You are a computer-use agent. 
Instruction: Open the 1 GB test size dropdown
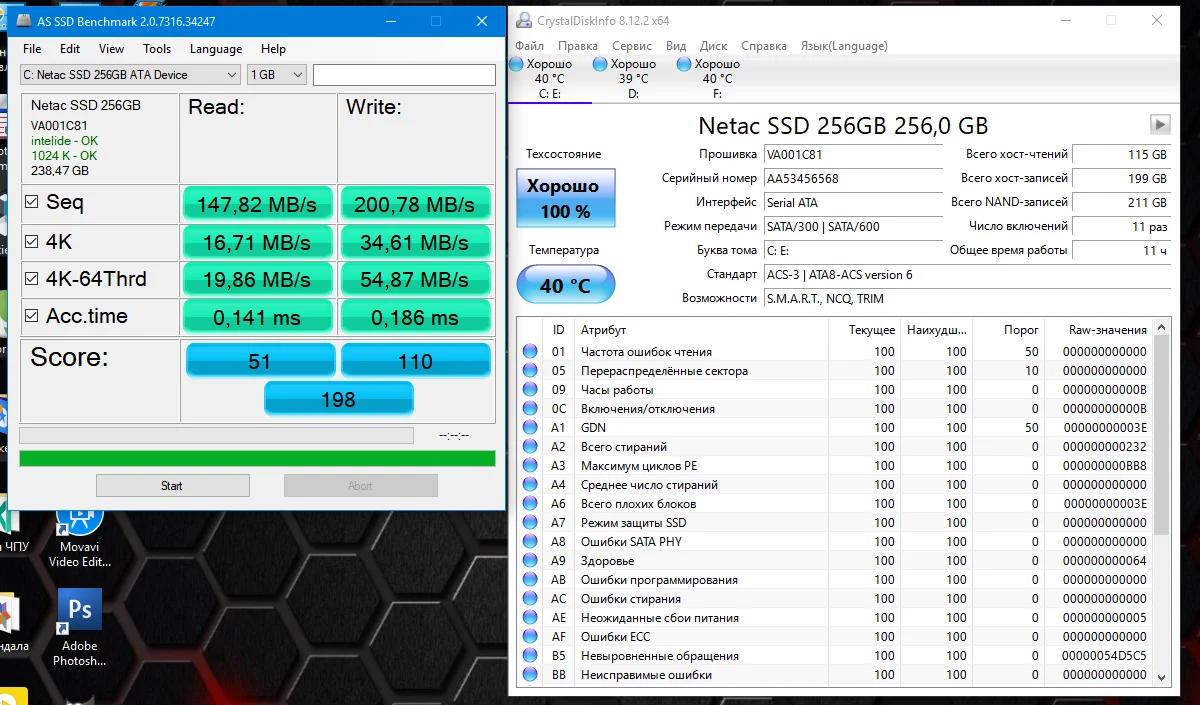276,75
